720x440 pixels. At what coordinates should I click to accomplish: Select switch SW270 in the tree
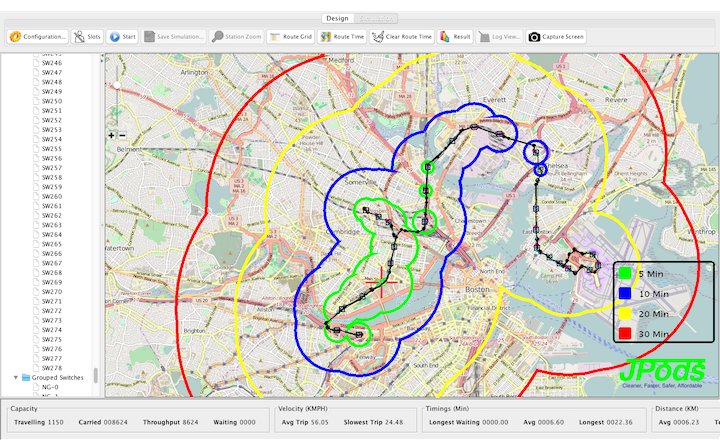[x=51, y=291]
